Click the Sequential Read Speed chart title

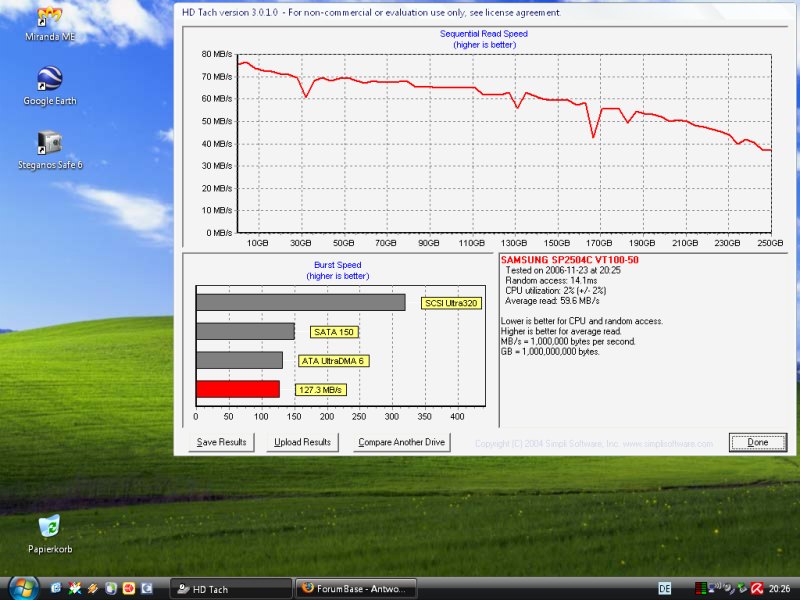tap(484, 34)
